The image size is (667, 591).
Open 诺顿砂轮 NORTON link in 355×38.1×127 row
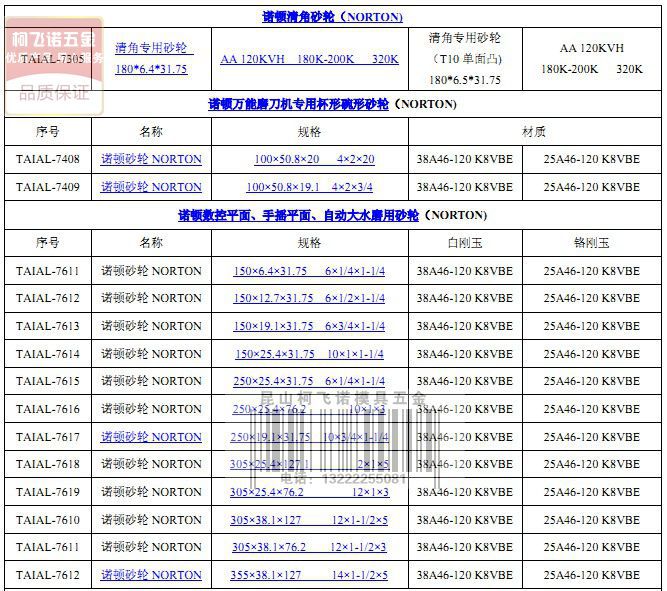(x=151, y=575)
